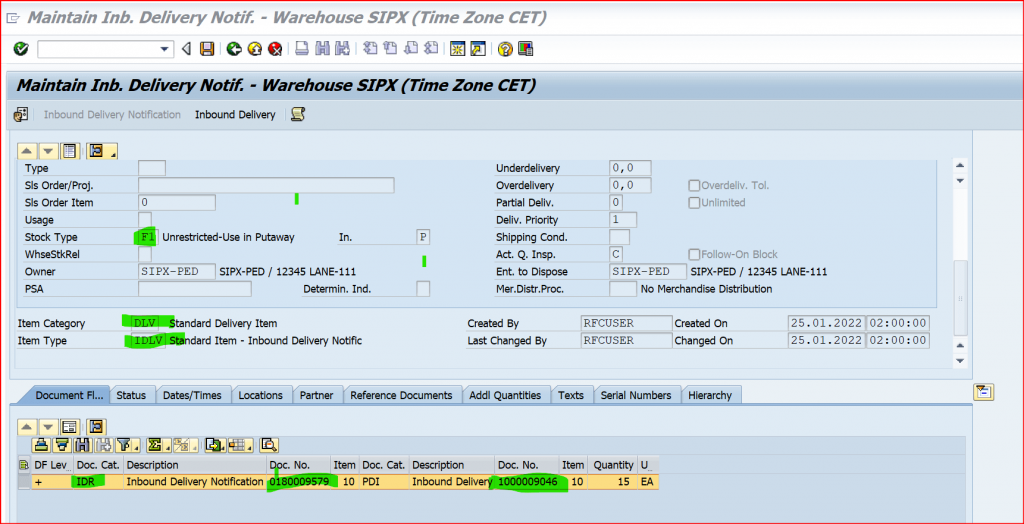1024x524 pixels.
Task: Click the Previous Page icon in the top toolbar
Action: tap(391, 49)
